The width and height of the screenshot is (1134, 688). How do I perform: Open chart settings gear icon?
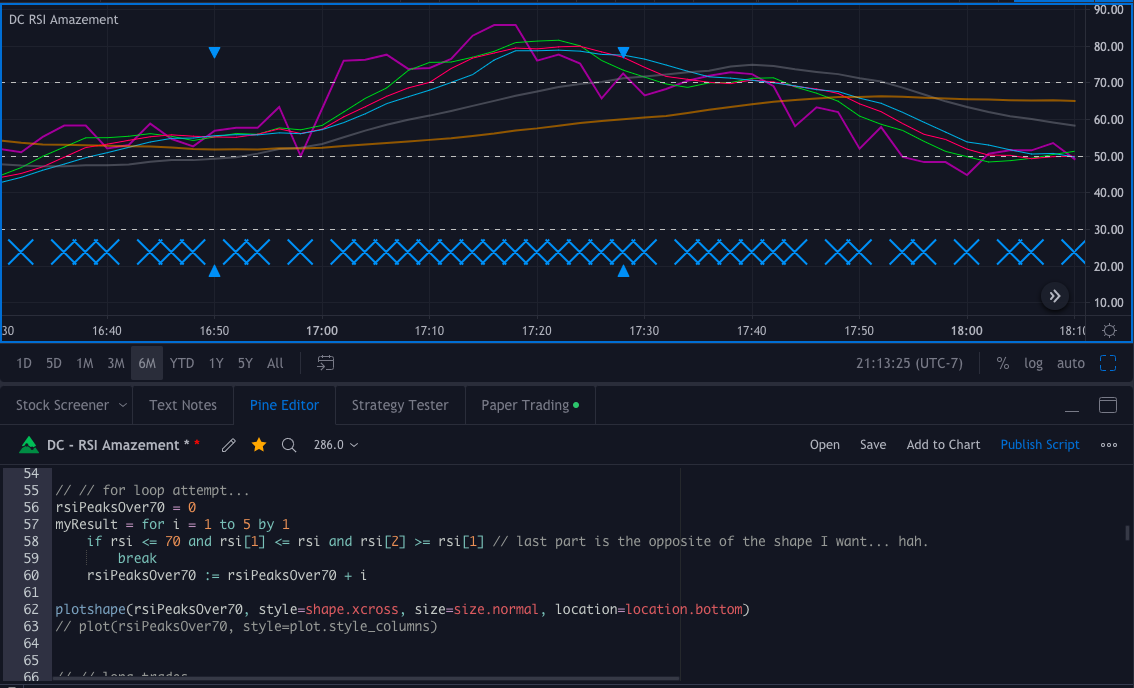[x=1109, y=331]
